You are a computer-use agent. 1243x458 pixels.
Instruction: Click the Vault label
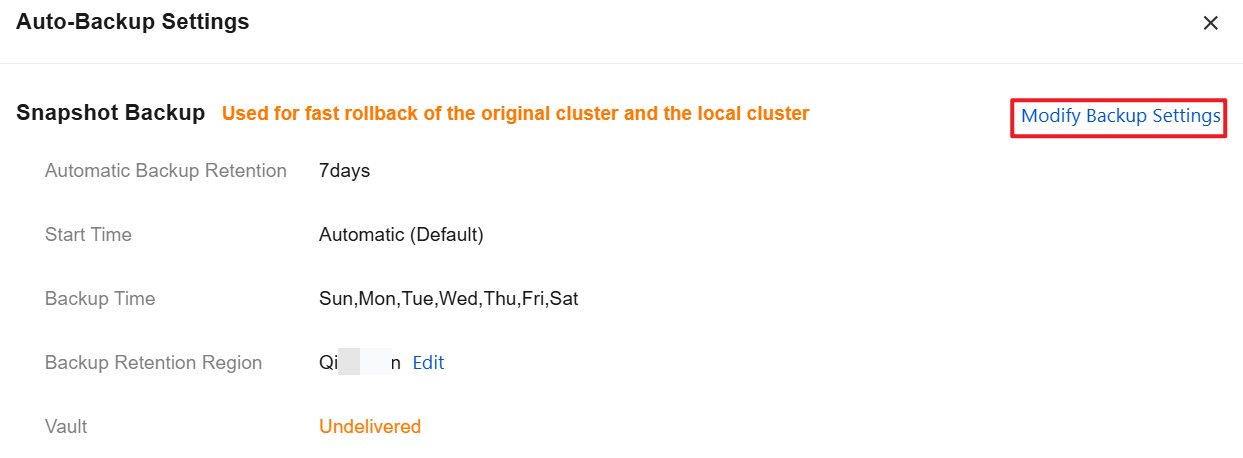click(x=66, y=427)
